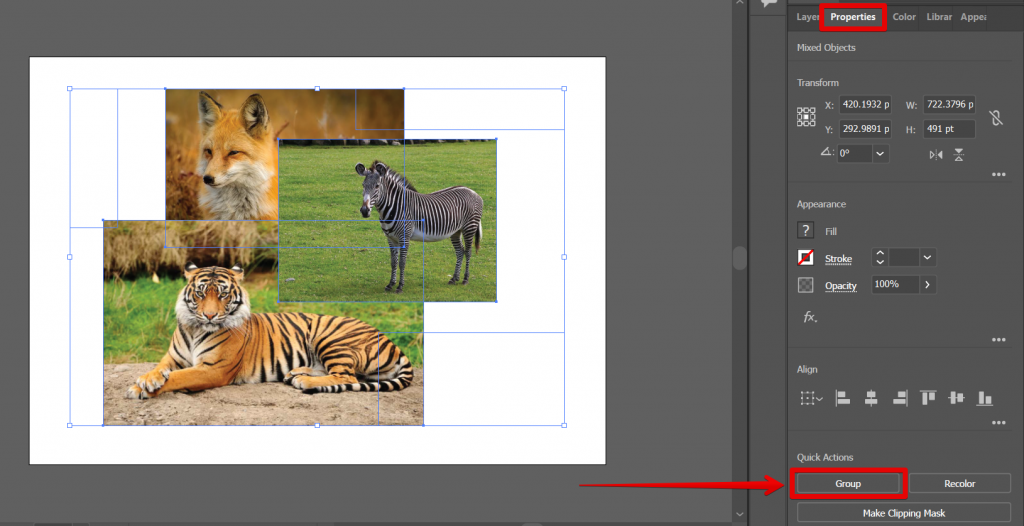Click the horizontal align right icon
The image size is (1024, 526).
click(900, 398)
